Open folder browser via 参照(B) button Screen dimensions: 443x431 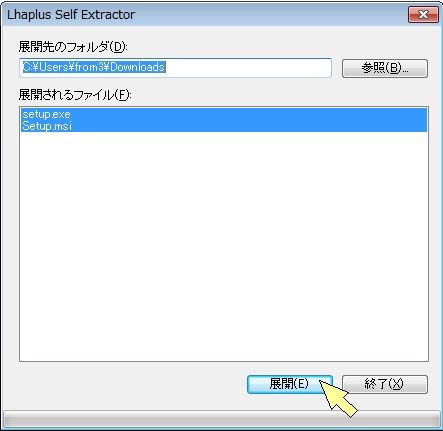[x=385, y=68]
